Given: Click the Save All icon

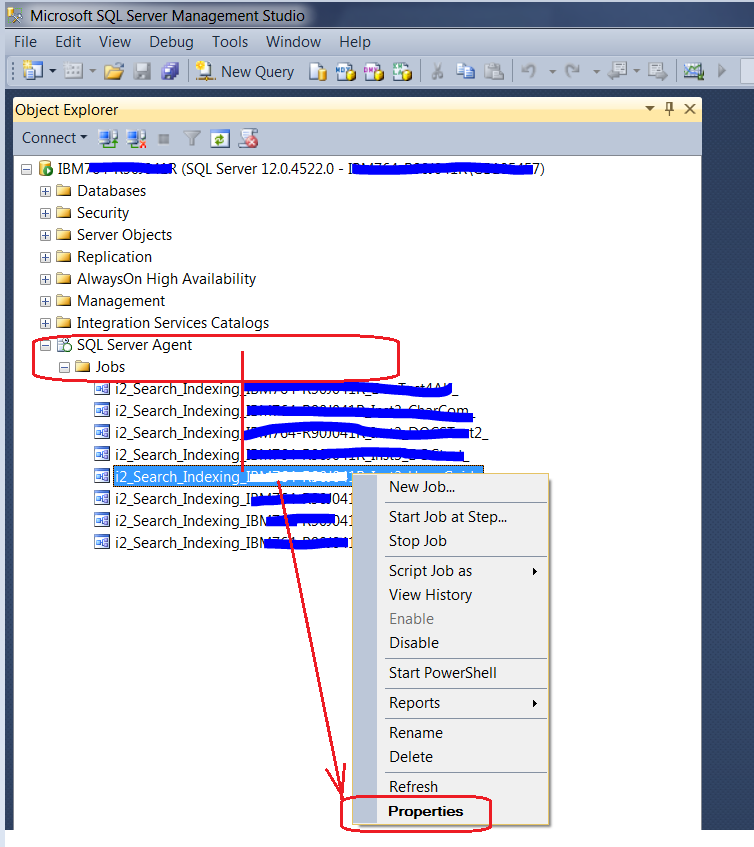Looking at the screenshot, I should [170, 71].
